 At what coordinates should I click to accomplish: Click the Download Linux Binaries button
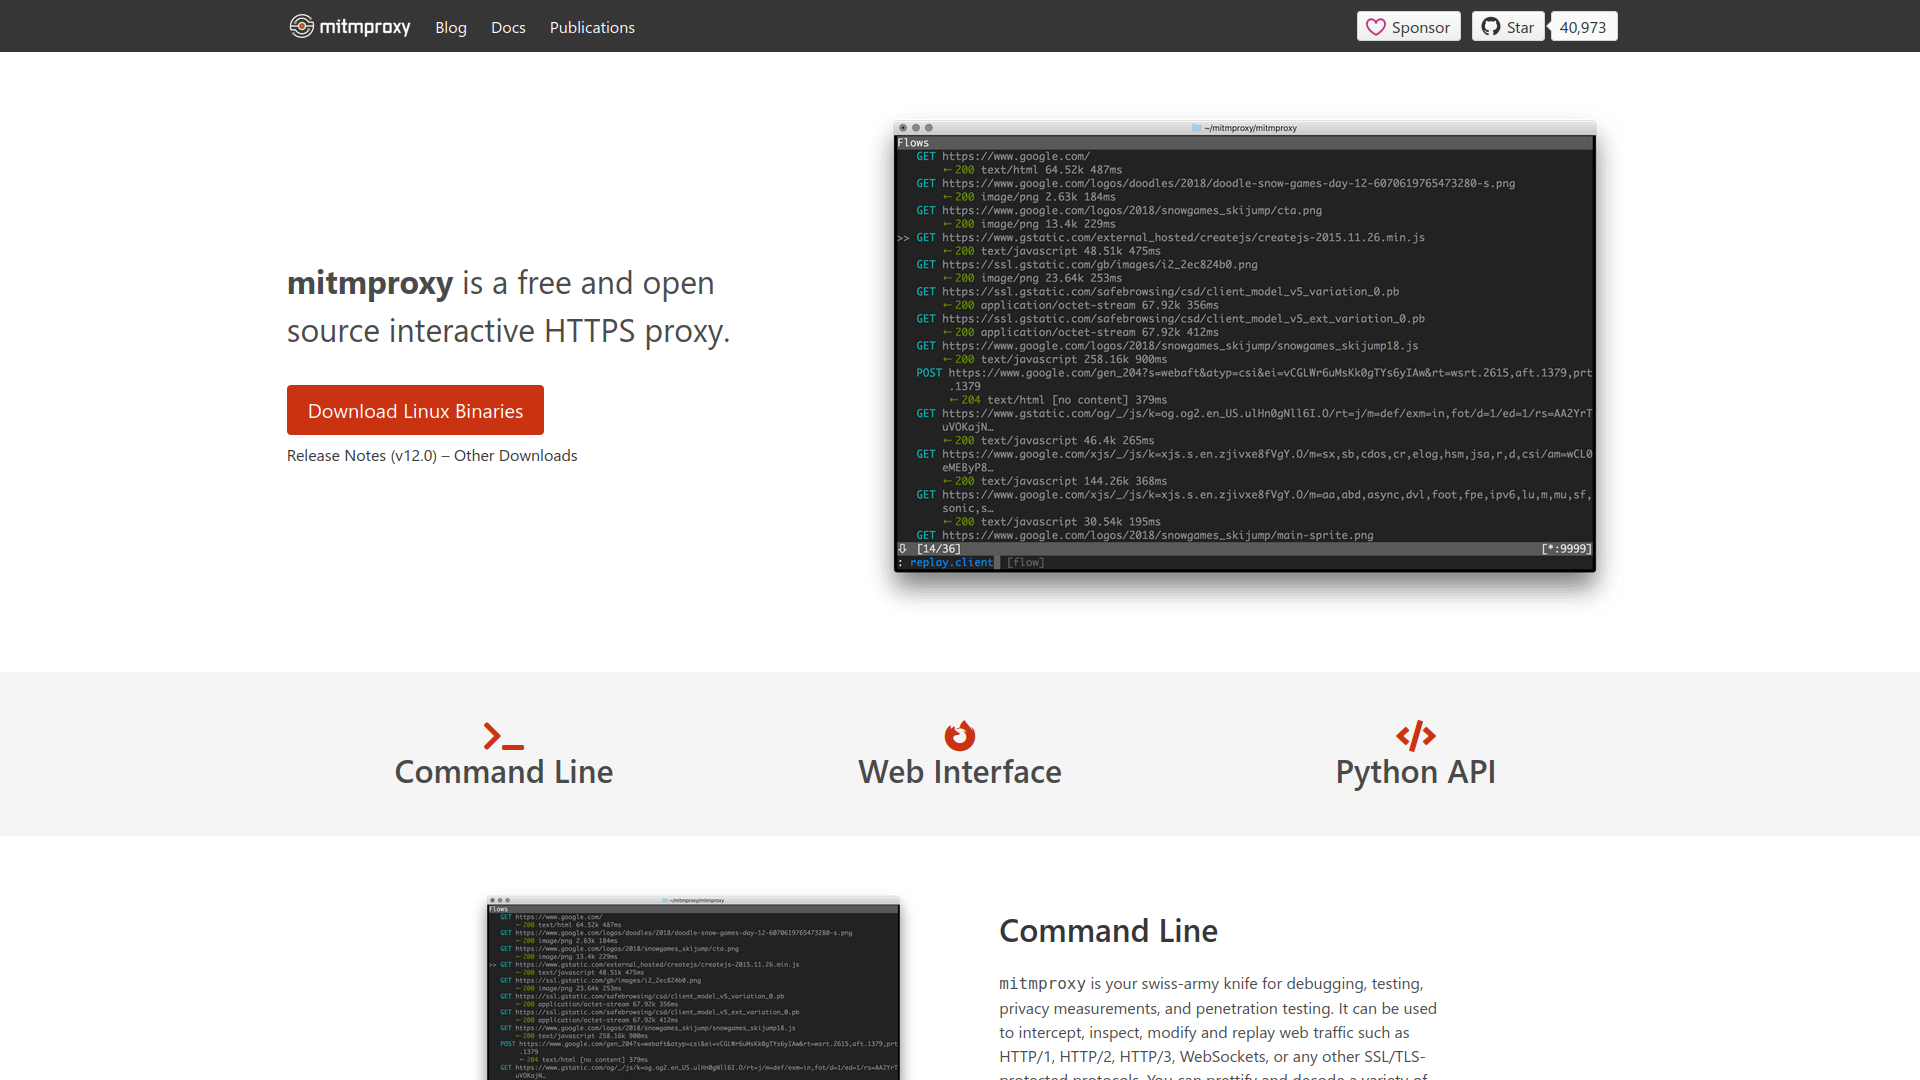click(x=415, y=410)
